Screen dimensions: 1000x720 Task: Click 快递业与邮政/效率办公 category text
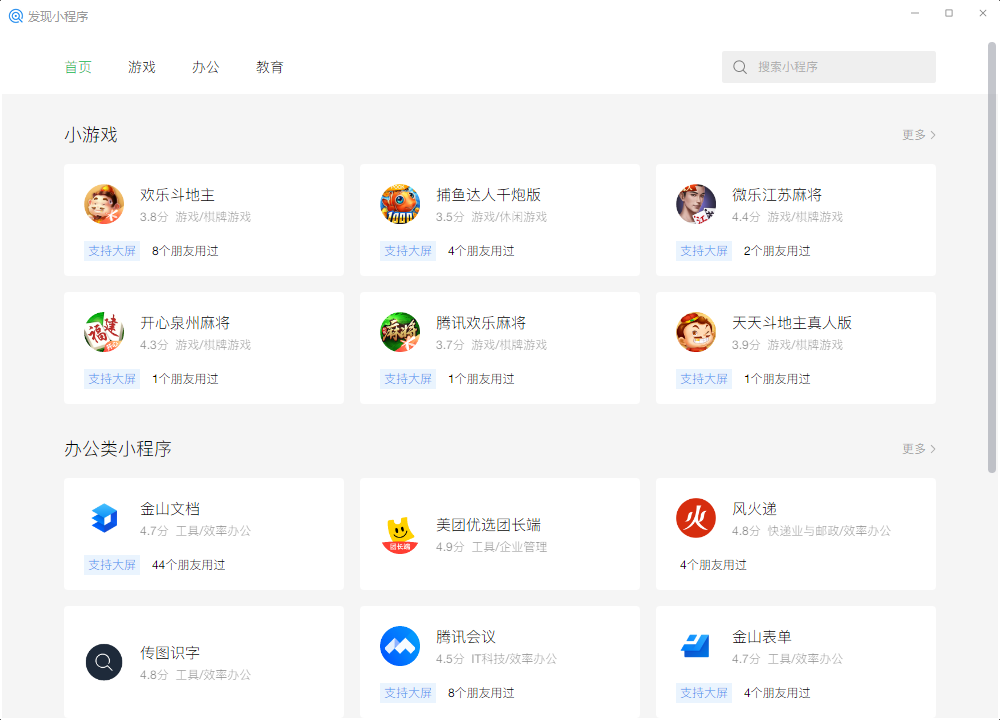point(829,531)
